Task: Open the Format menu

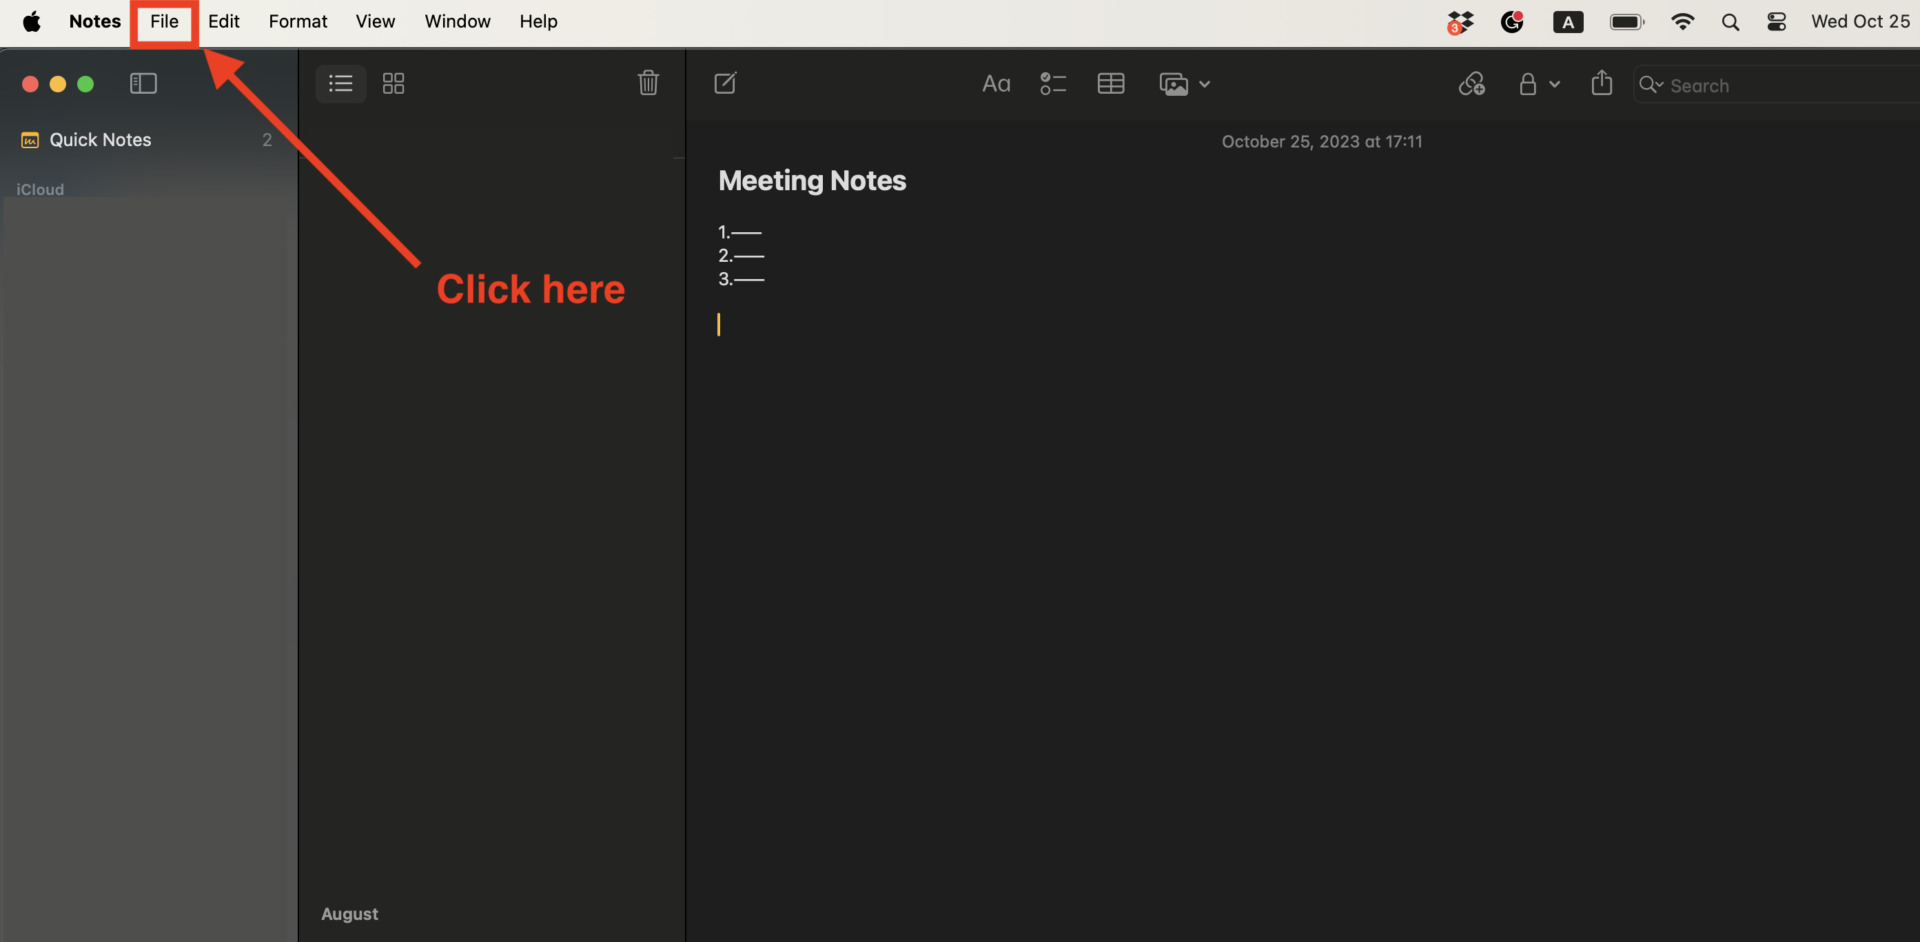Action: coord(297,21)
